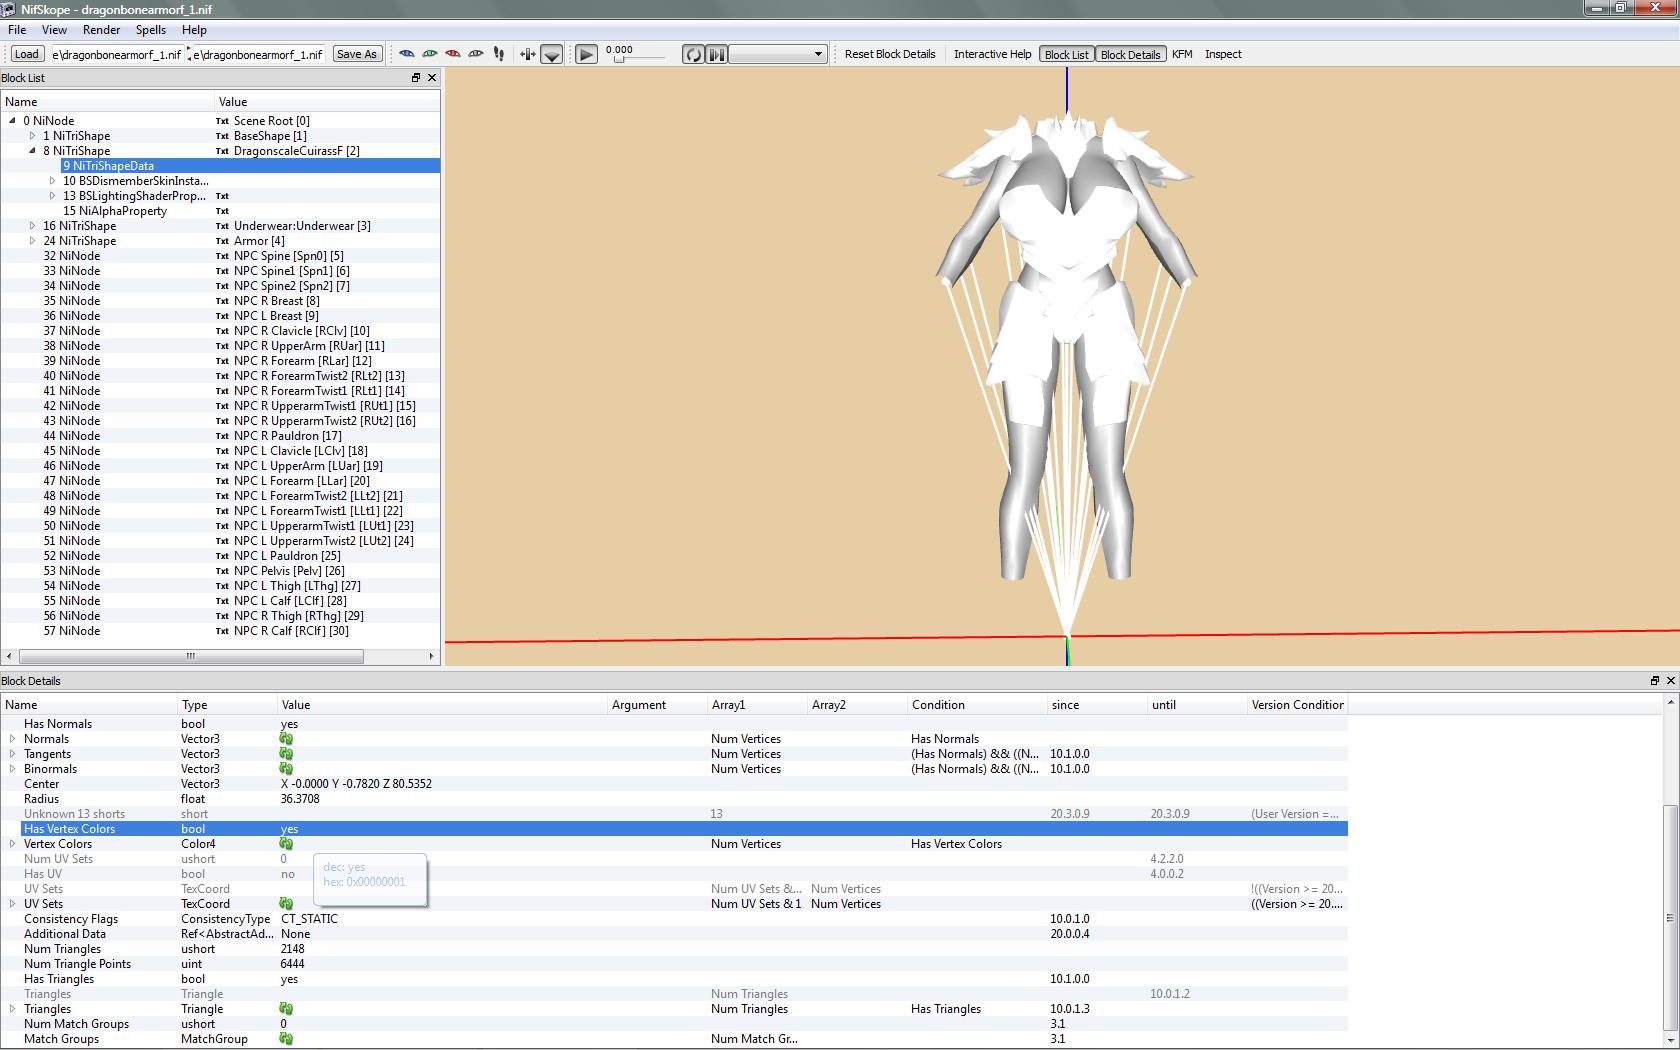Click the Consistency Flags value CT_STATIC
This screenshot has width=1680, height=1050.
coord(309,919)
